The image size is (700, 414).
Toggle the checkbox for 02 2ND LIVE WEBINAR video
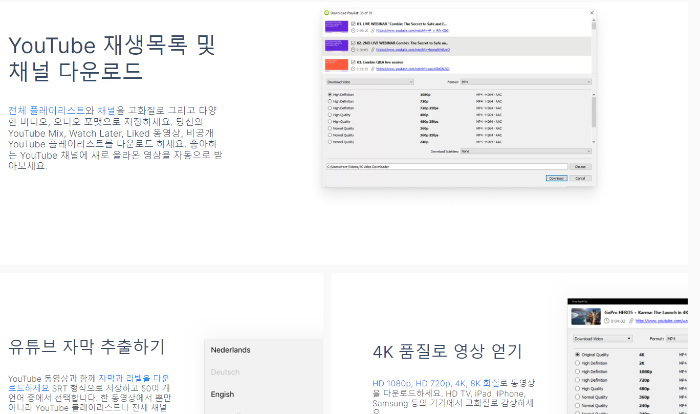(353, 43)
